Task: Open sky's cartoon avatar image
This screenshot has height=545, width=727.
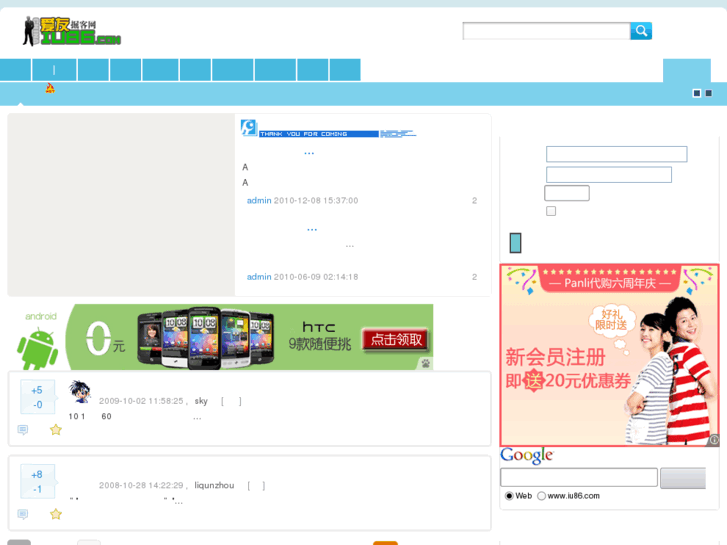Action: pyautogui.click(x=80, y=392)
